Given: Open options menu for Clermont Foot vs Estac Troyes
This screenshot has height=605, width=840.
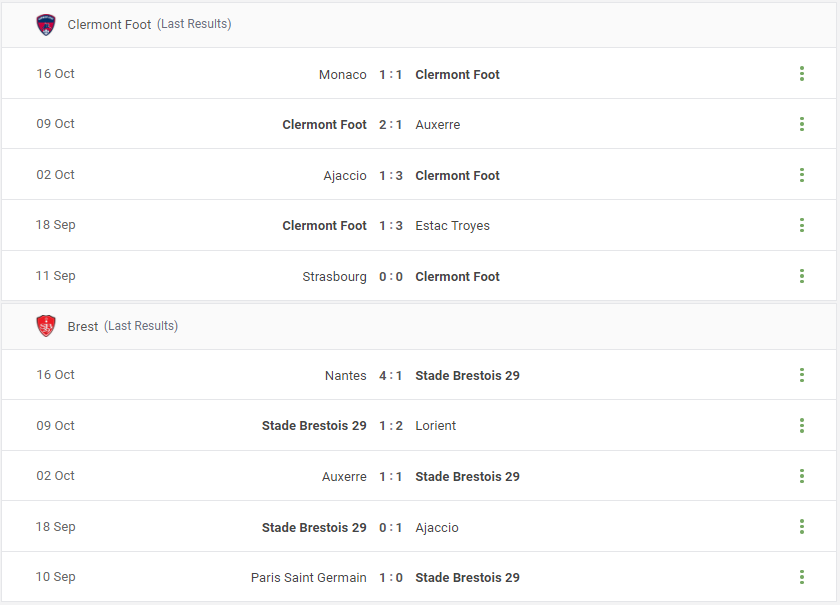Looking at the screenshot, I should 801,225.
